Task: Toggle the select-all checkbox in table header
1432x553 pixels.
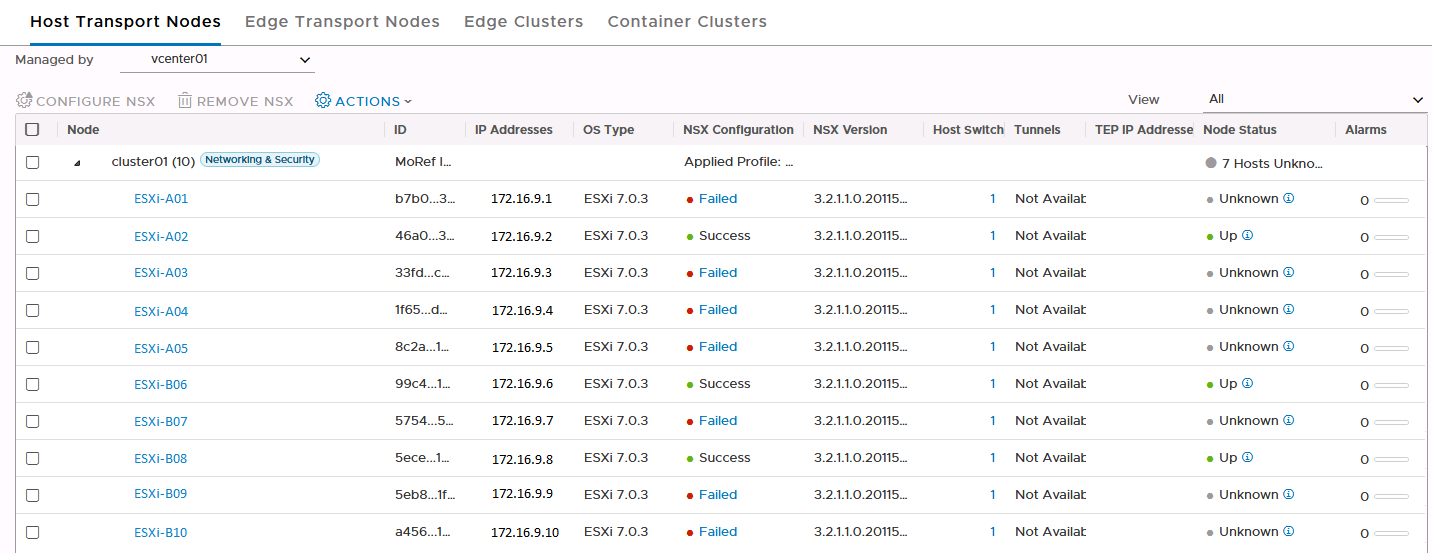Action: tap(33, 129)
